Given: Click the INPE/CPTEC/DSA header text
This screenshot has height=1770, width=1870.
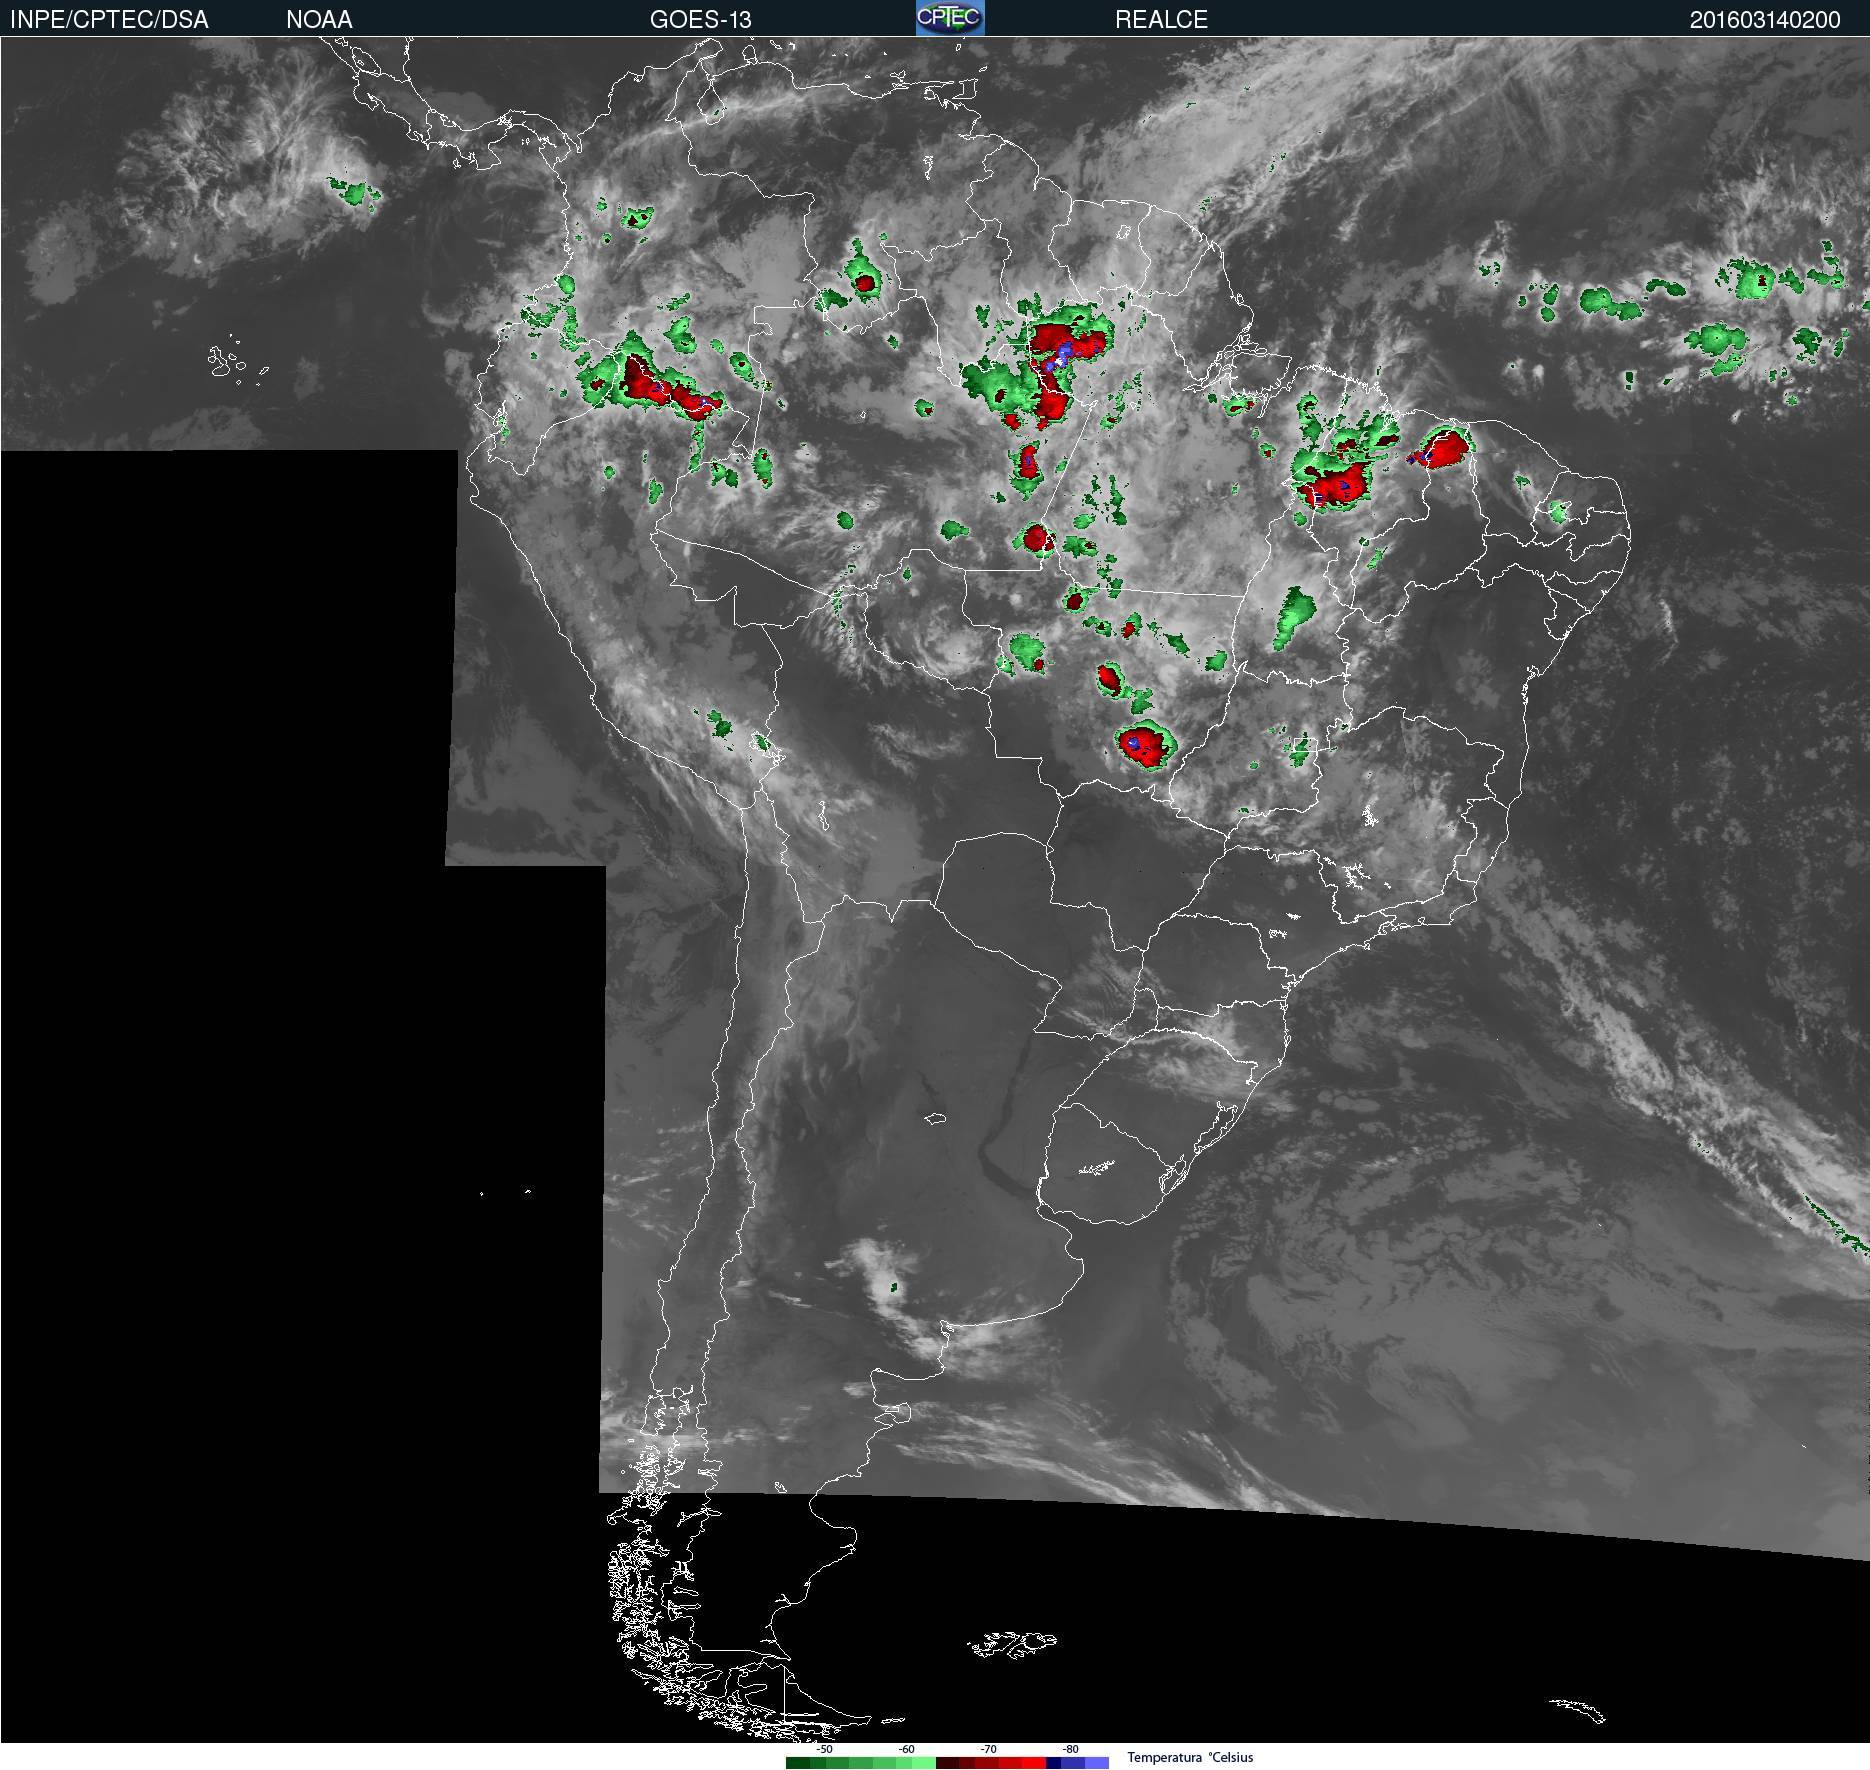Looking at the screenshot, I should pos(109,20).
